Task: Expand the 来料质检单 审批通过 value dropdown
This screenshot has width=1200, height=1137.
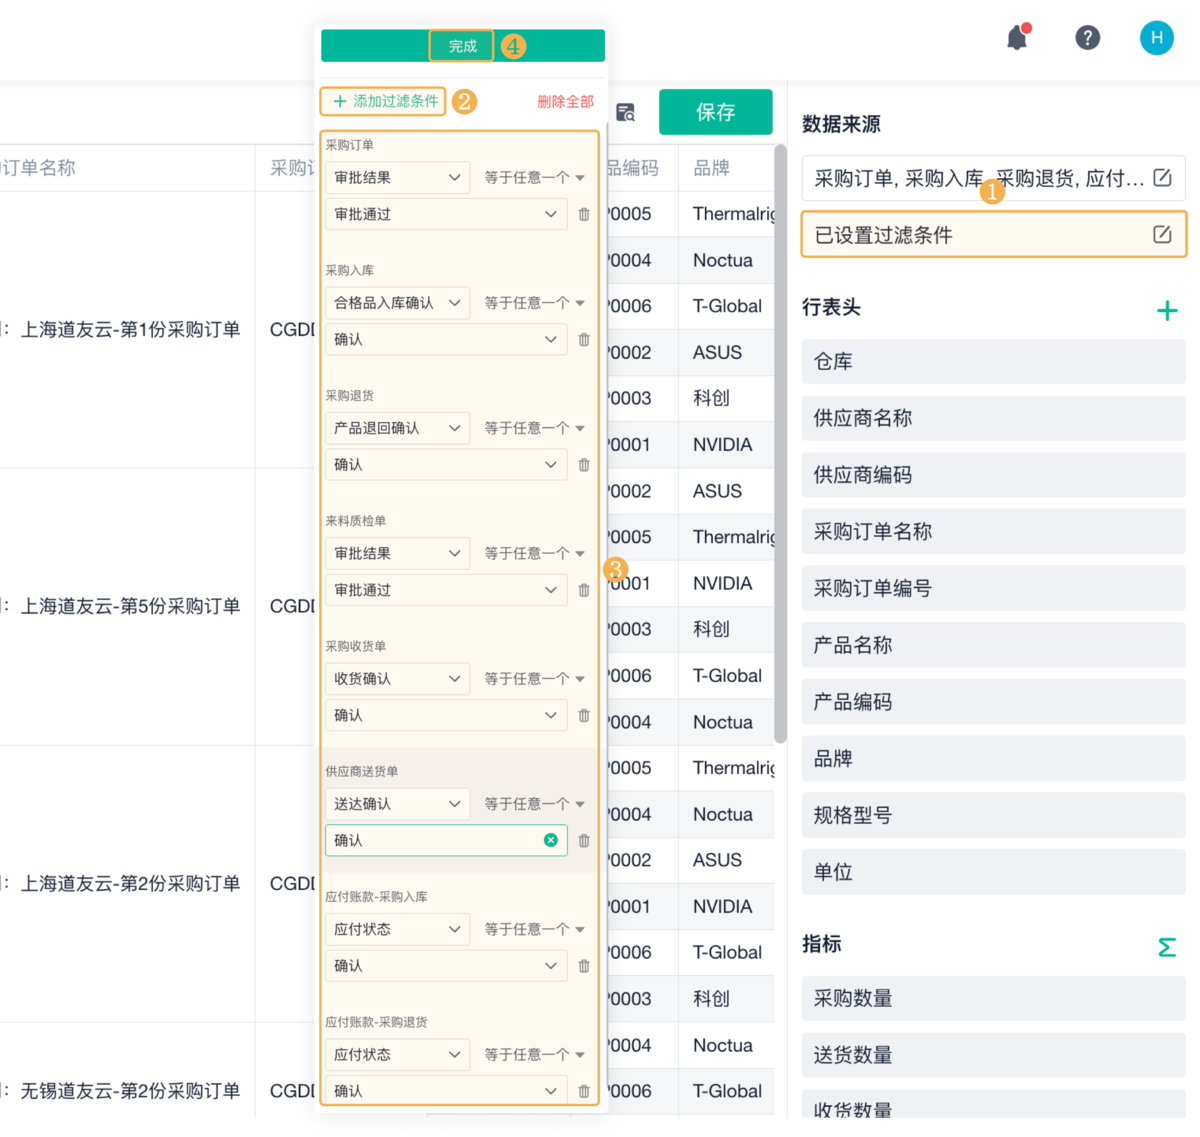Action: pos(446,590)
